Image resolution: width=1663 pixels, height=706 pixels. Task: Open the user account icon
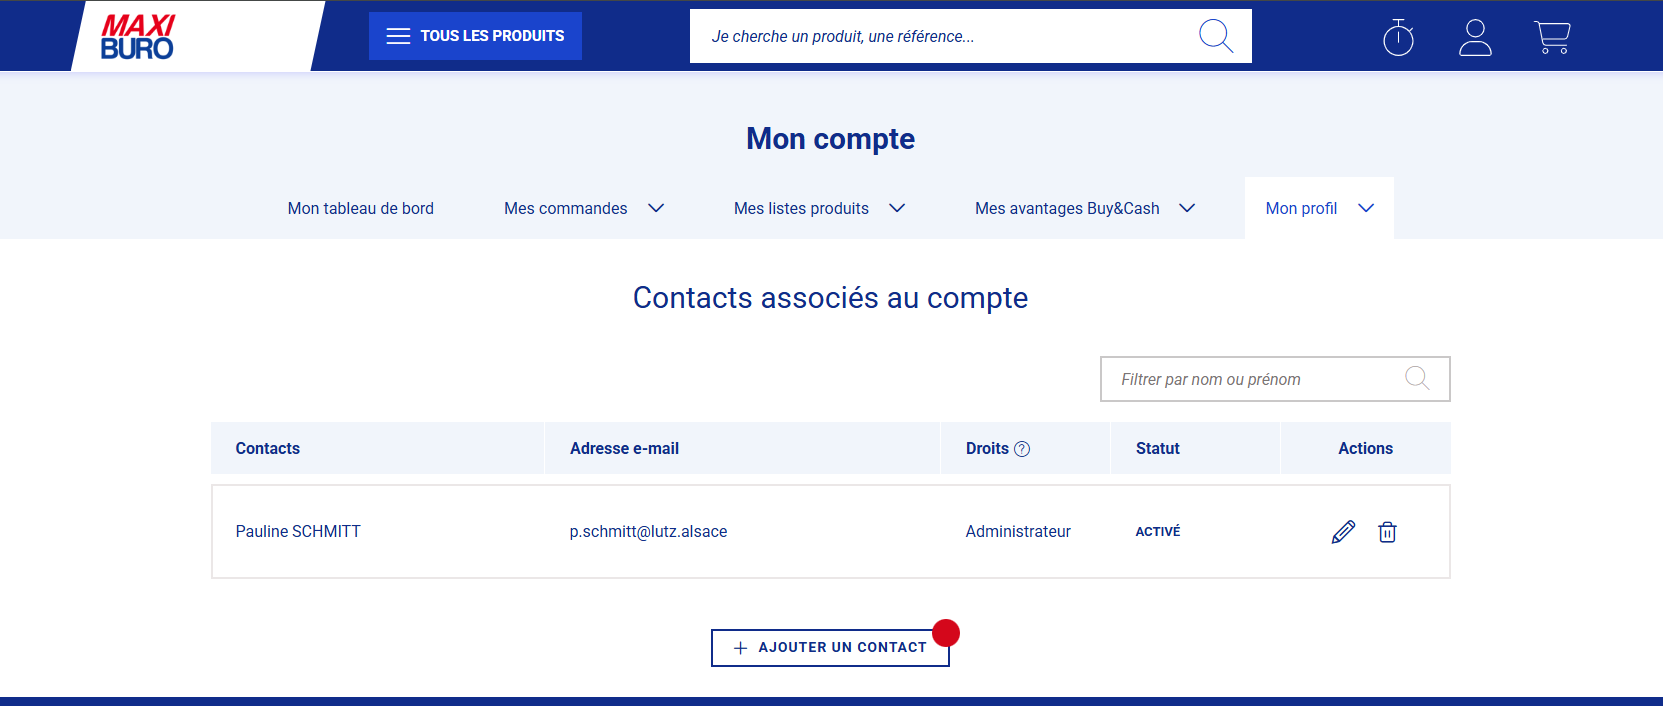coord(1475,38)
